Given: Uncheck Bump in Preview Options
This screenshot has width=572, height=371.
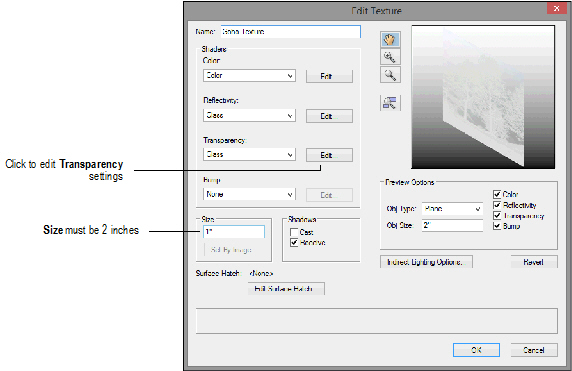Looking at the screenshot, I should pos(497,226).
